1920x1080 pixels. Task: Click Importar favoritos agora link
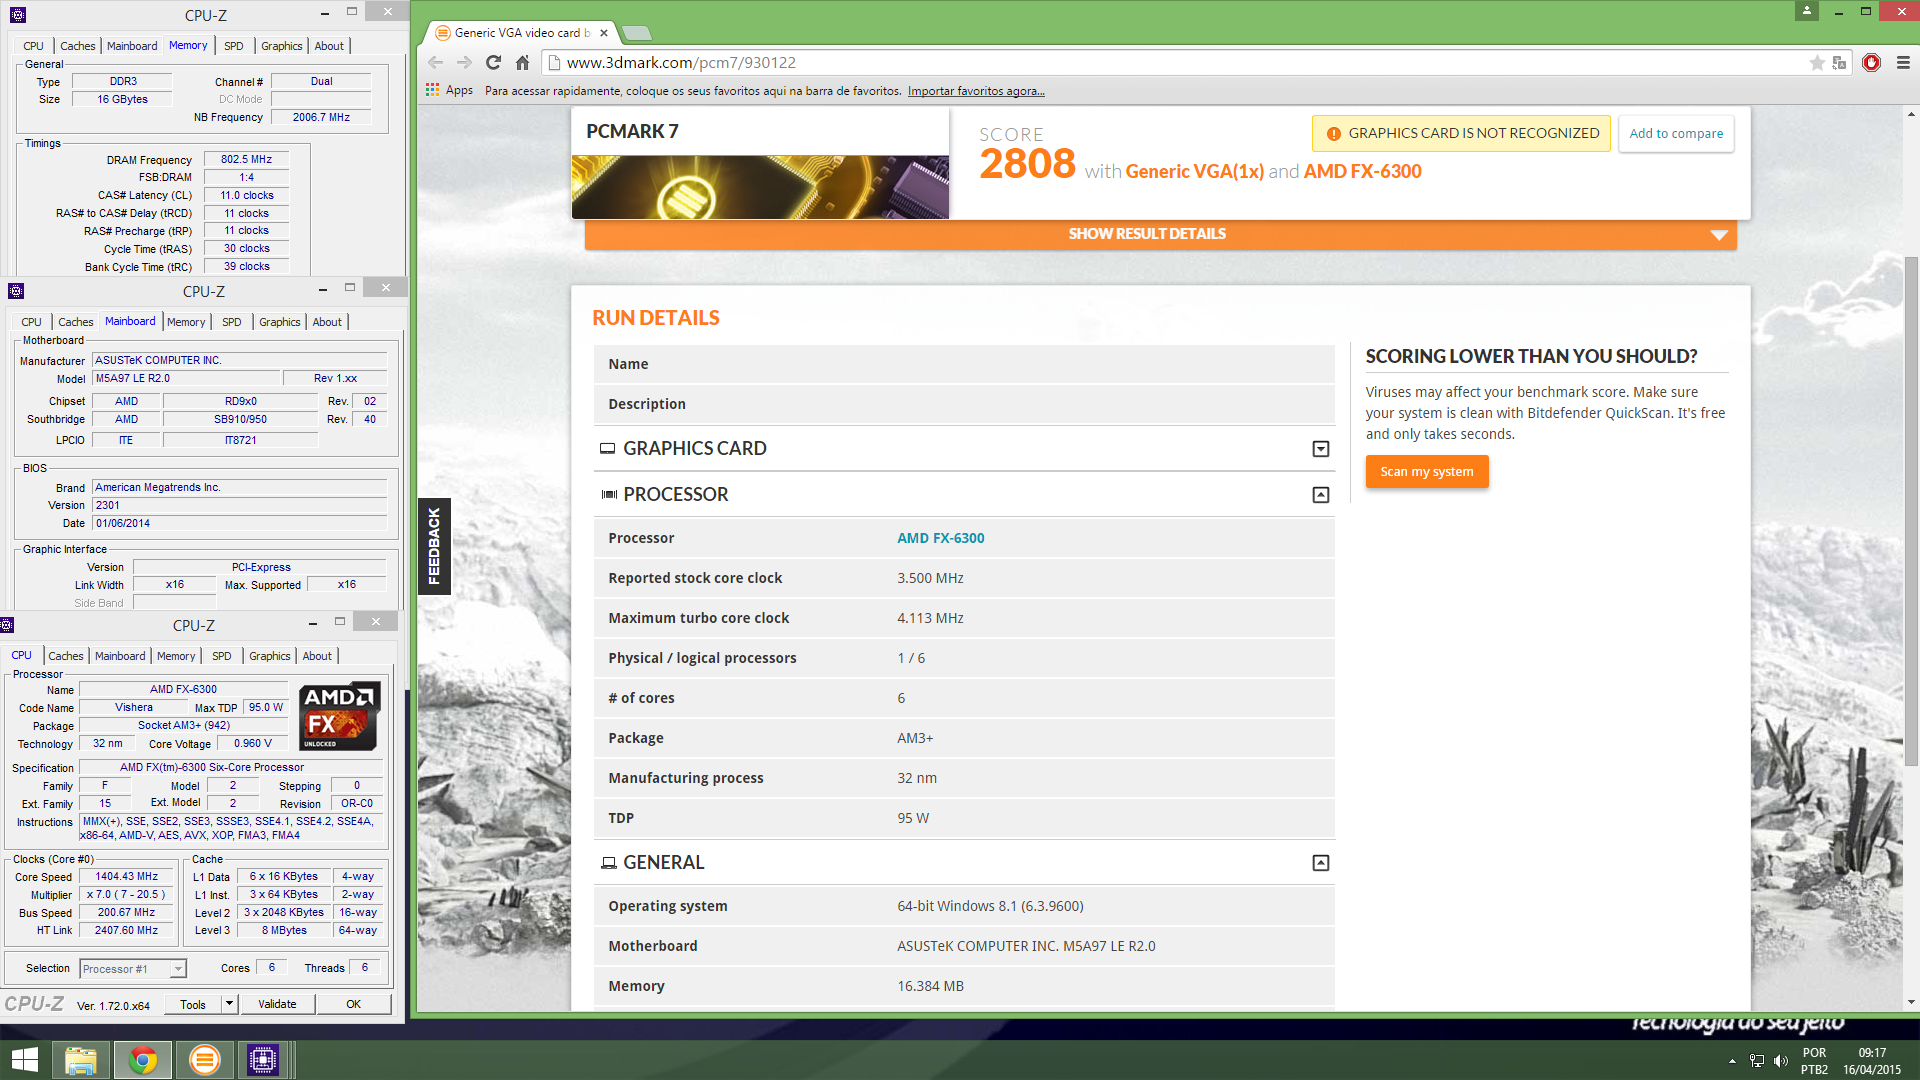click(x=976, y=91)
